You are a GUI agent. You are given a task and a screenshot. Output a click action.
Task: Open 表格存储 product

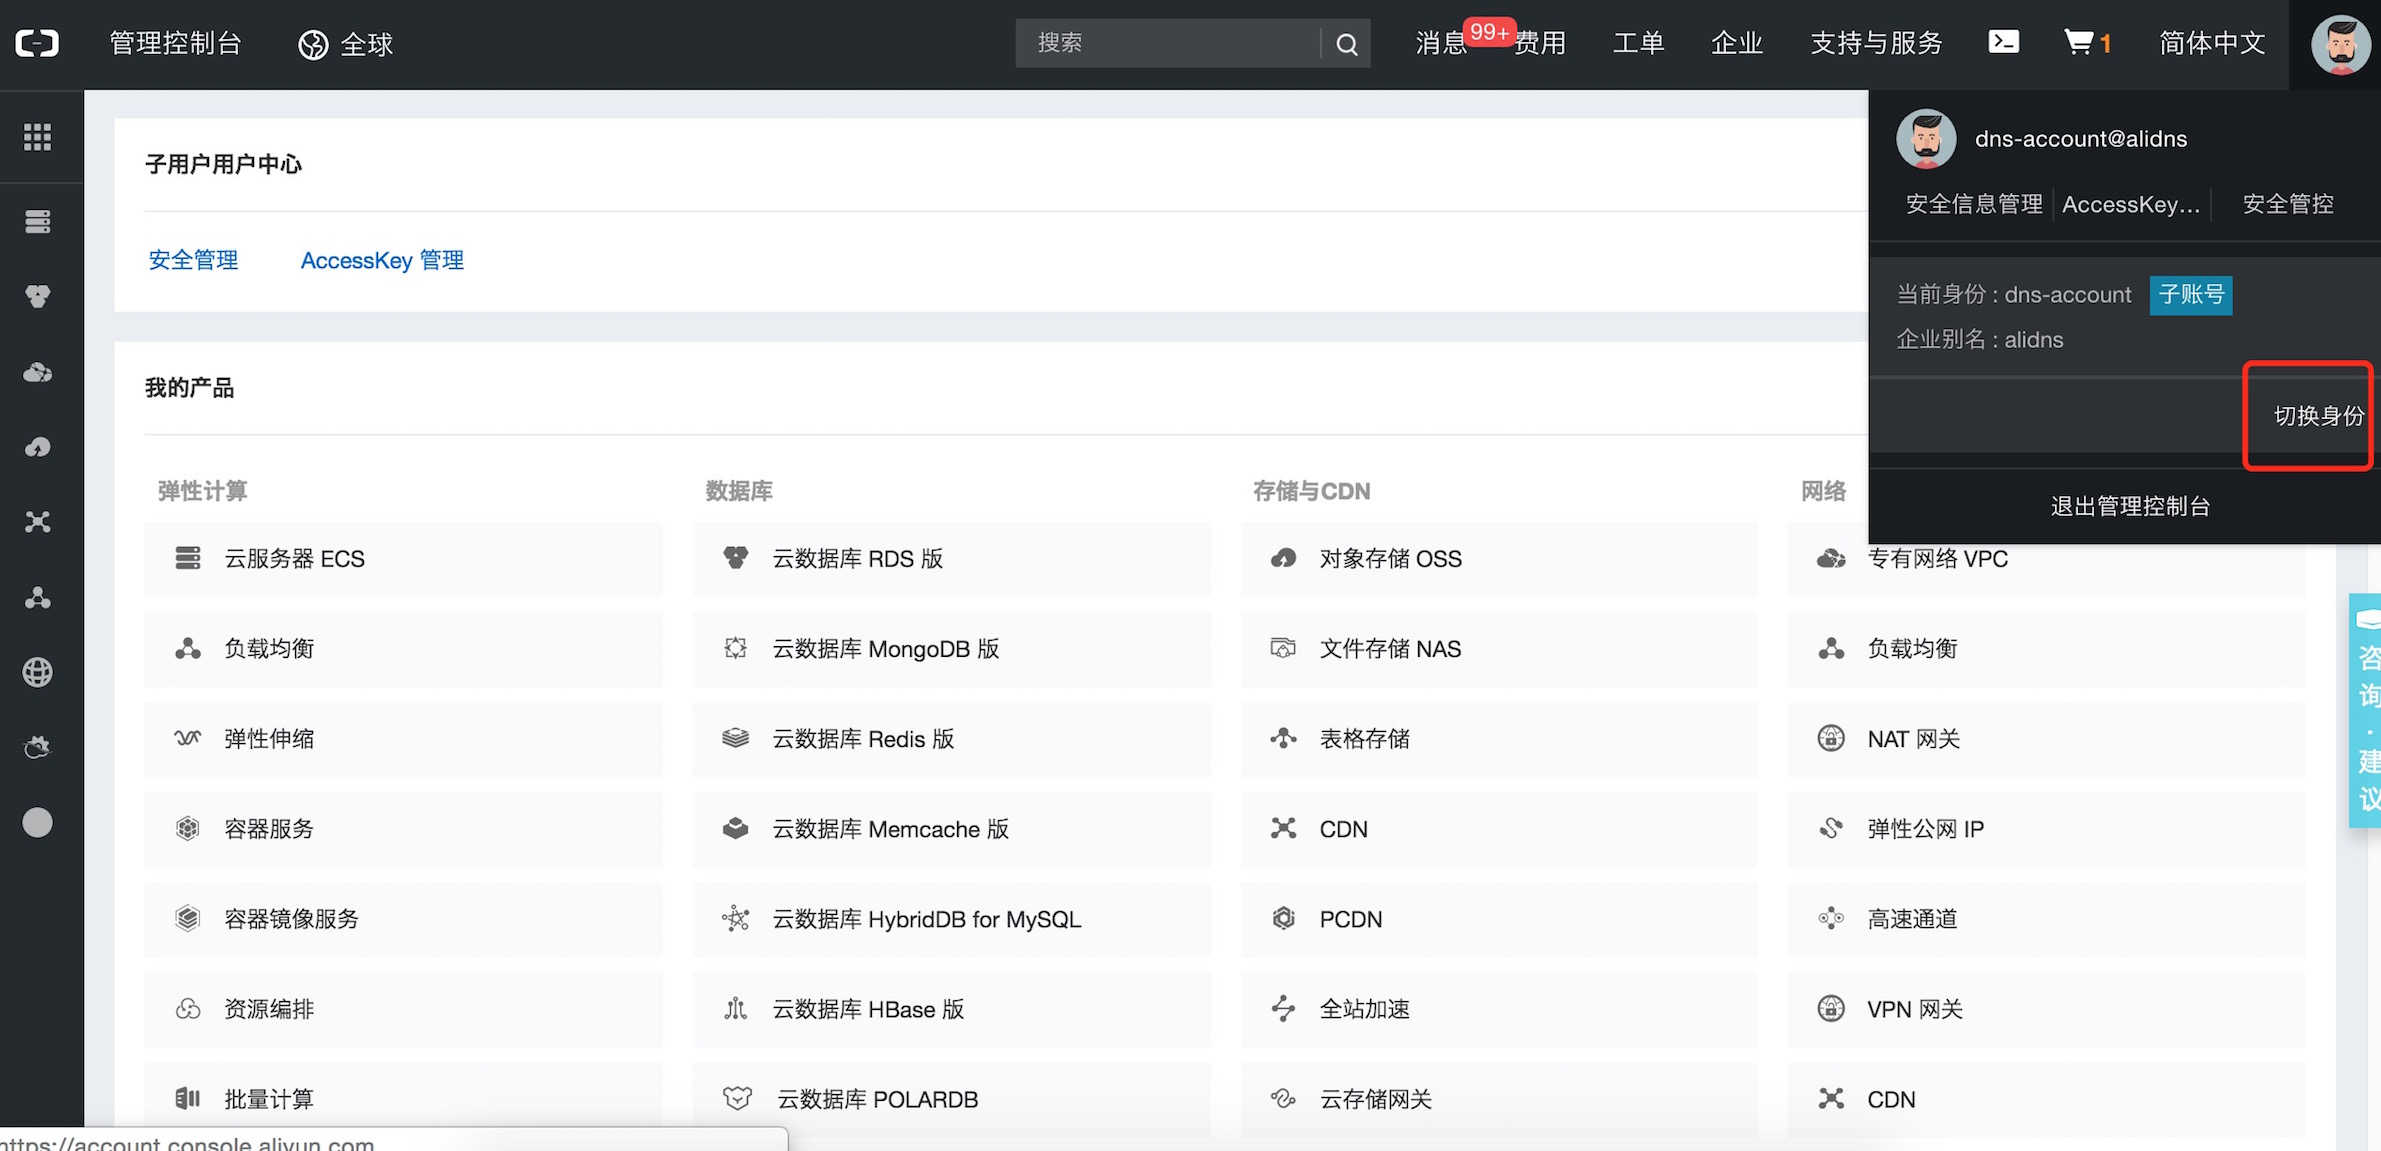[x=1498, y=739]
